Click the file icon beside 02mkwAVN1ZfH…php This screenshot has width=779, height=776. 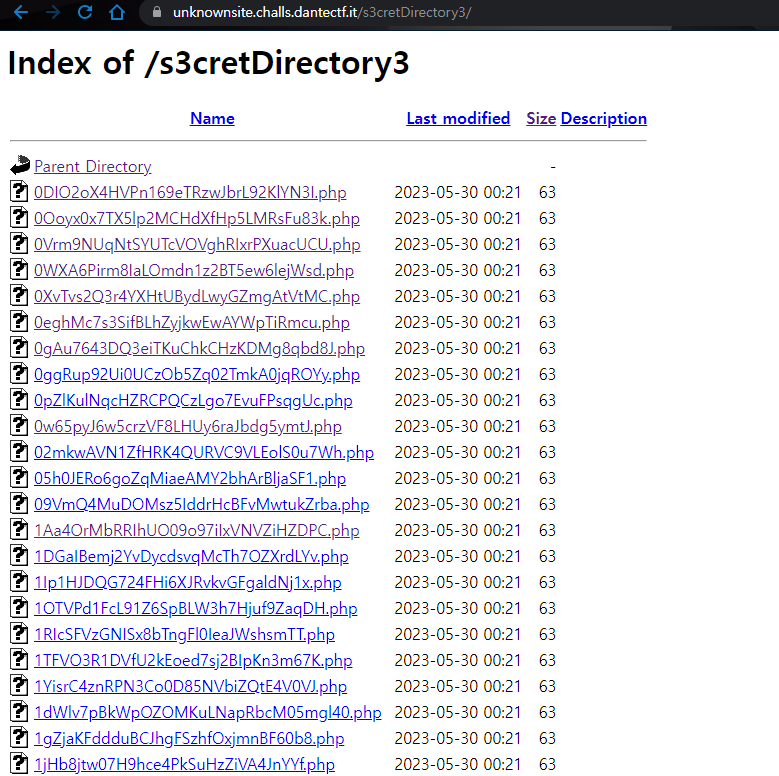[19, 452]
